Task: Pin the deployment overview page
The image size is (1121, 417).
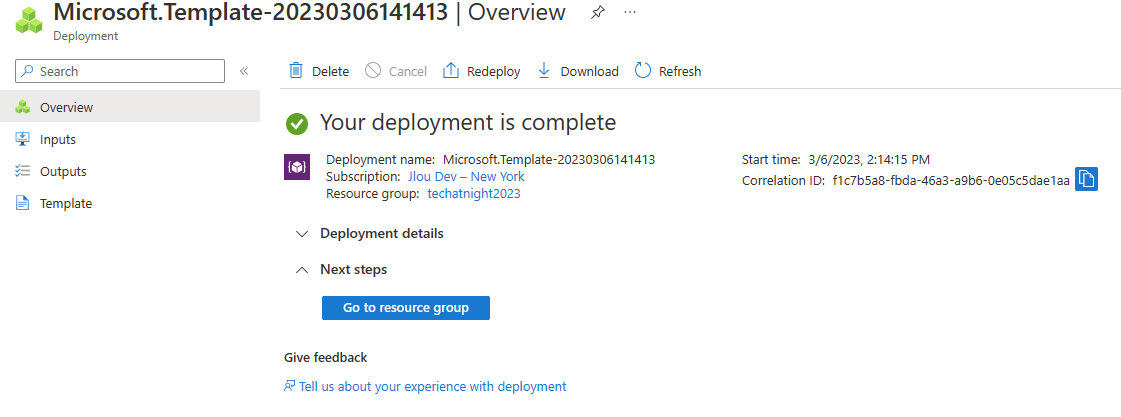Action: (x=598, y=12)
